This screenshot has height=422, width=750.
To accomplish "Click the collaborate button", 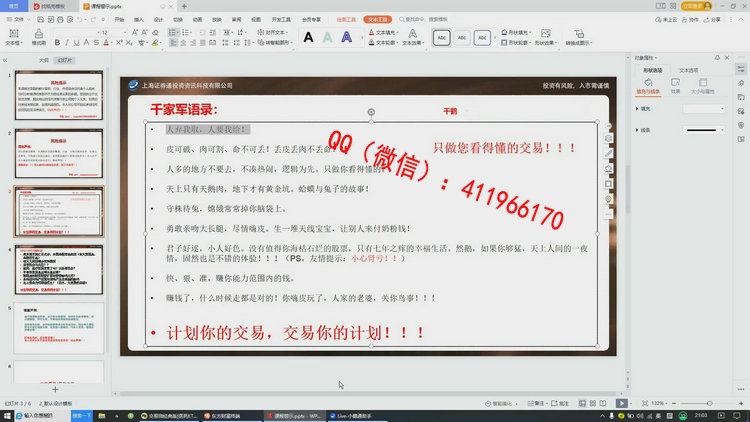I will pos(690,20).
